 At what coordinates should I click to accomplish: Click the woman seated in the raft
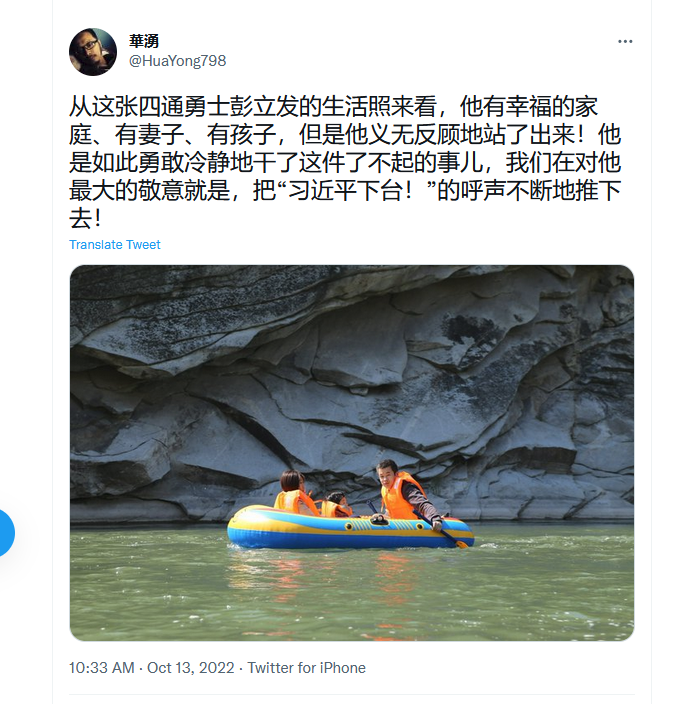coord(294,493)
